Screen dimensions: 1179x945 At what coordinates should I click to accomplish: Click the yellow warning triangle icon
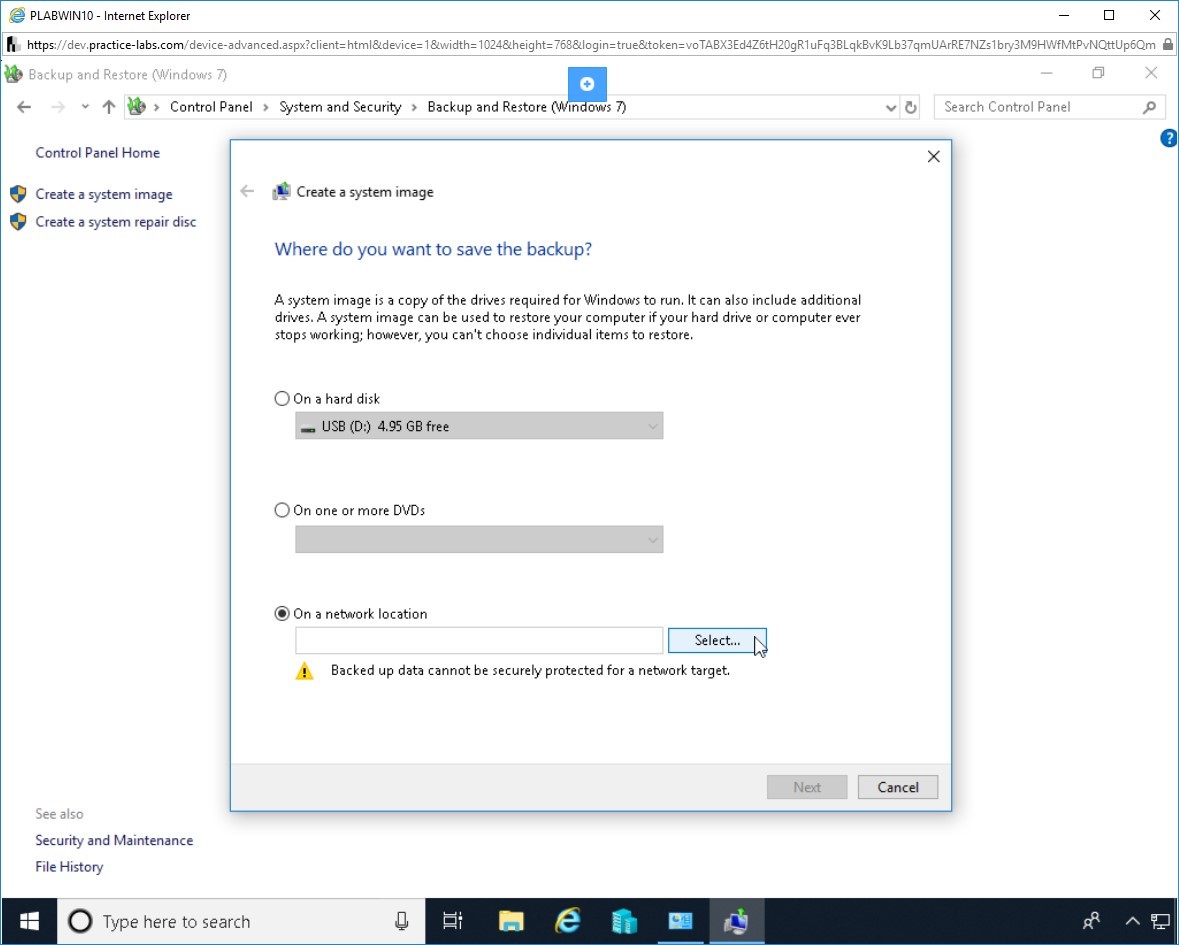pos(305,671)
